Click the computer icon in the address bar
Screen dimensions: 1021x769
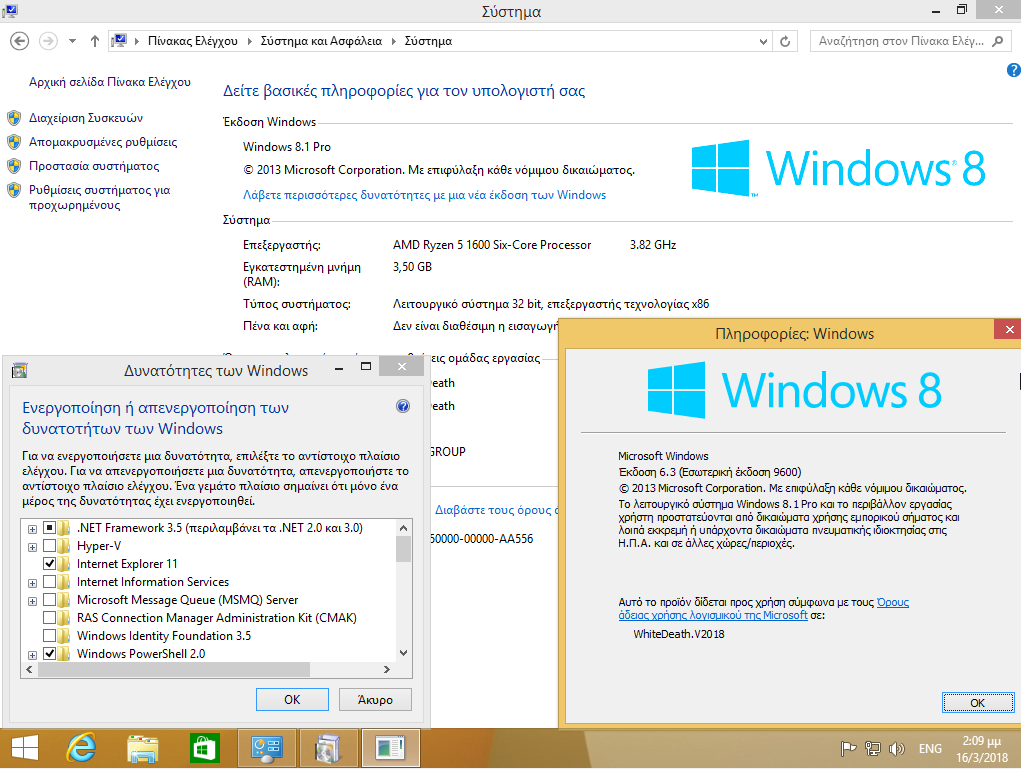119,41
